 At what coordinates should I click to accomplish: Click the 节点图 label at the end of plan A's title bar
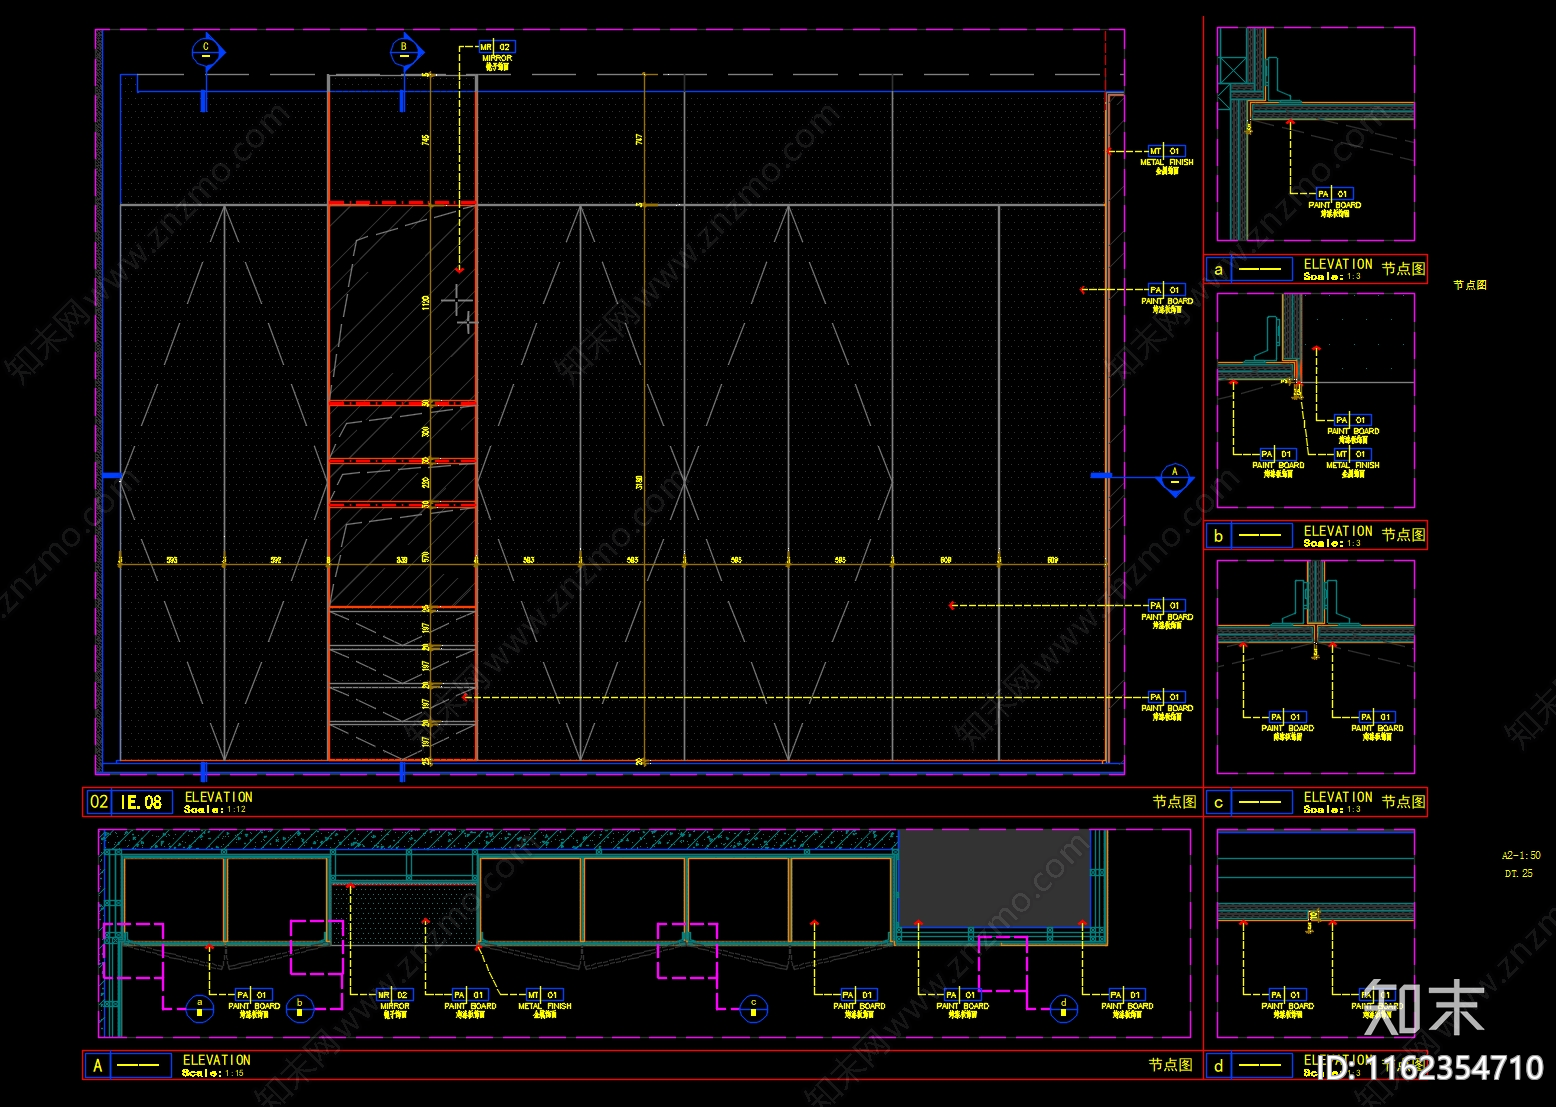tap(1170, 1066)
